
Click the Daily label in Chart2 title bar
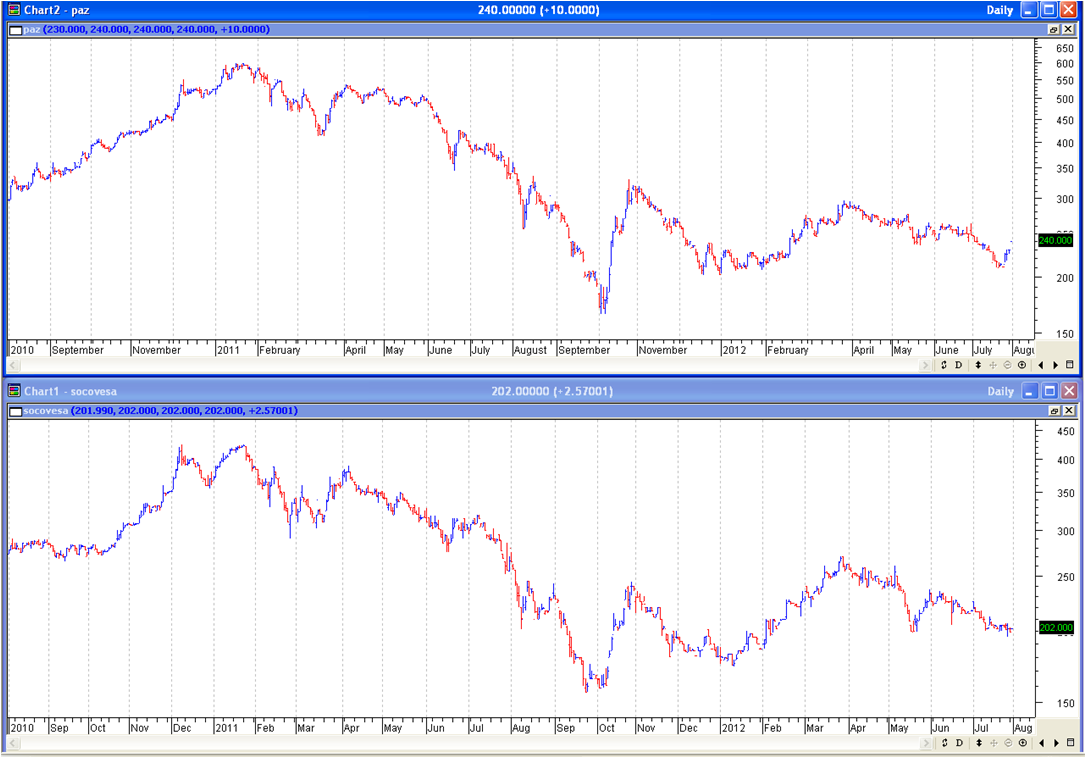(x=999, y=10)
